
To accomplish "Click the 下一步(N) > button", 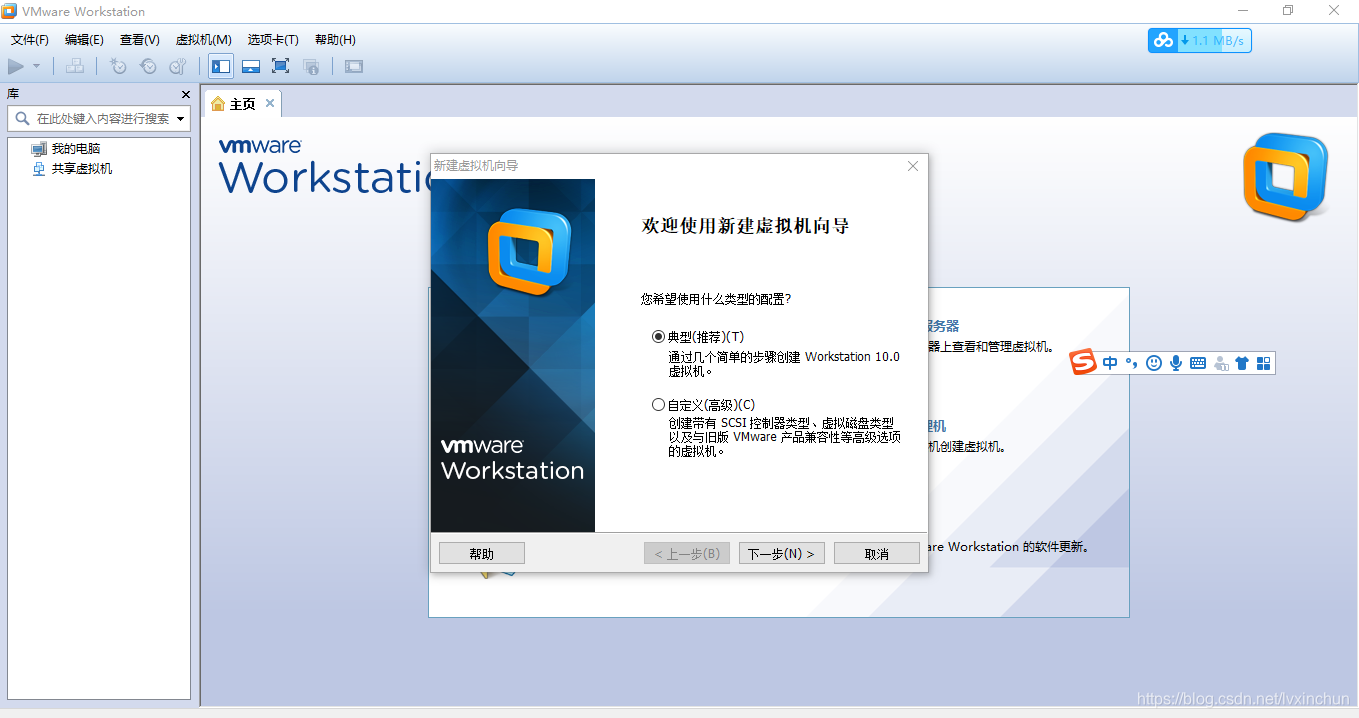I will 782,554.
